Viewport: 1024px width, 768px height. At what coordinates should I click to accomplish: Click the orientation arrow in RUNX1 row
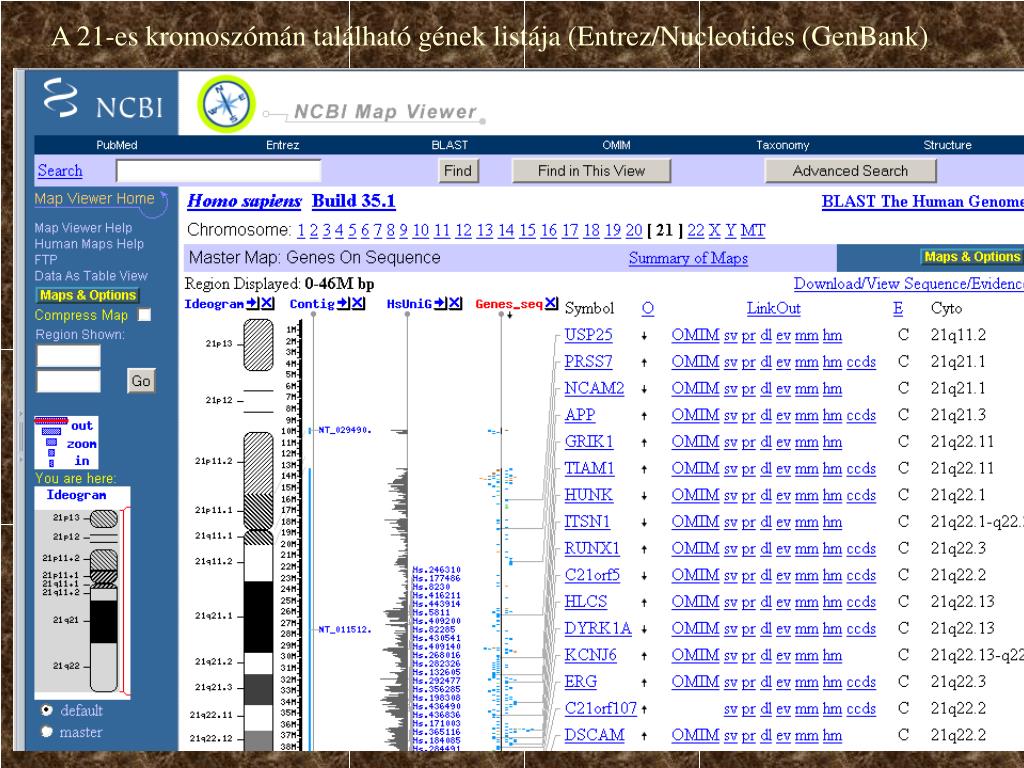[644, 549]
